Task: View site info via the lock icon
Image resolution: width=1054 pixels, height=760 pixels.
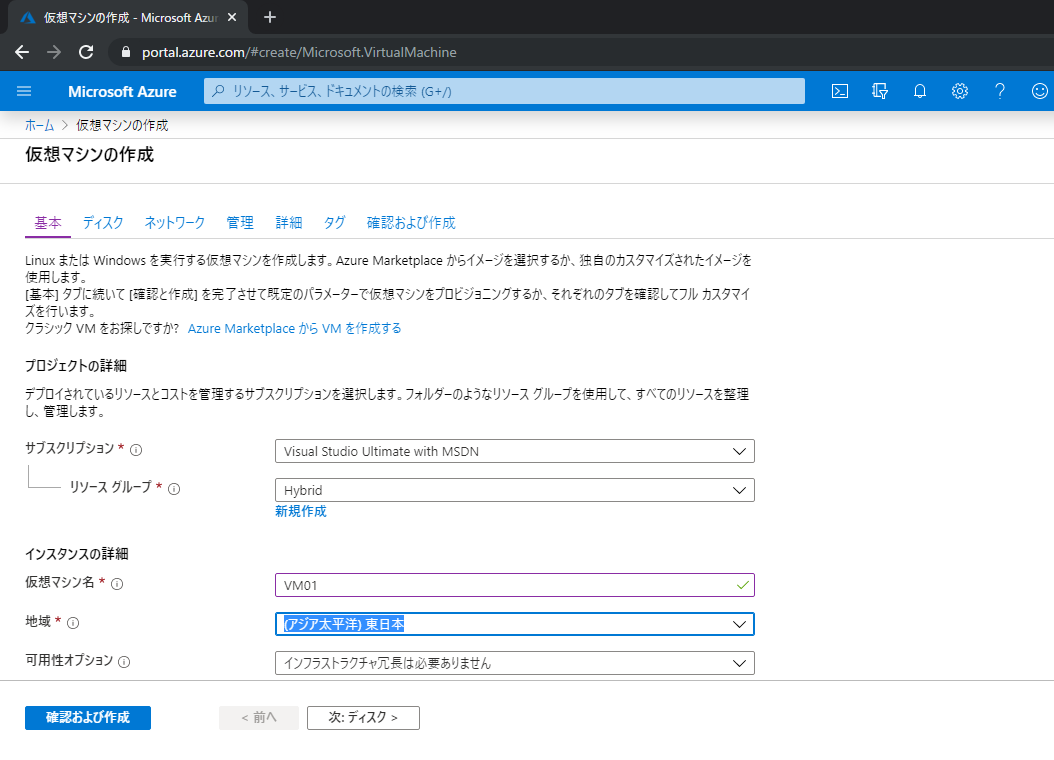Action: [x=126, y=52]
